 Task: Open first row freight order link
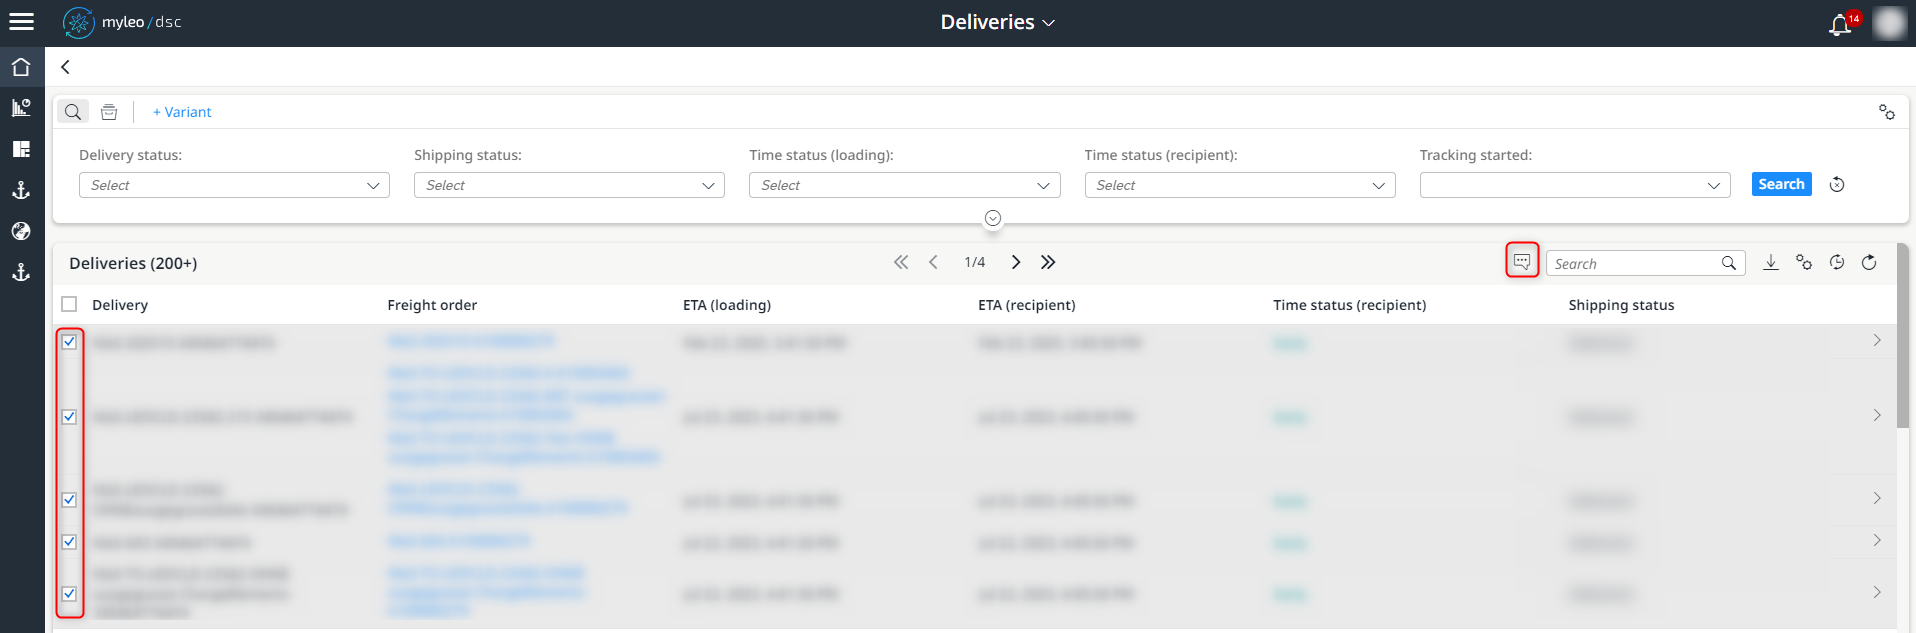(470, 341)
